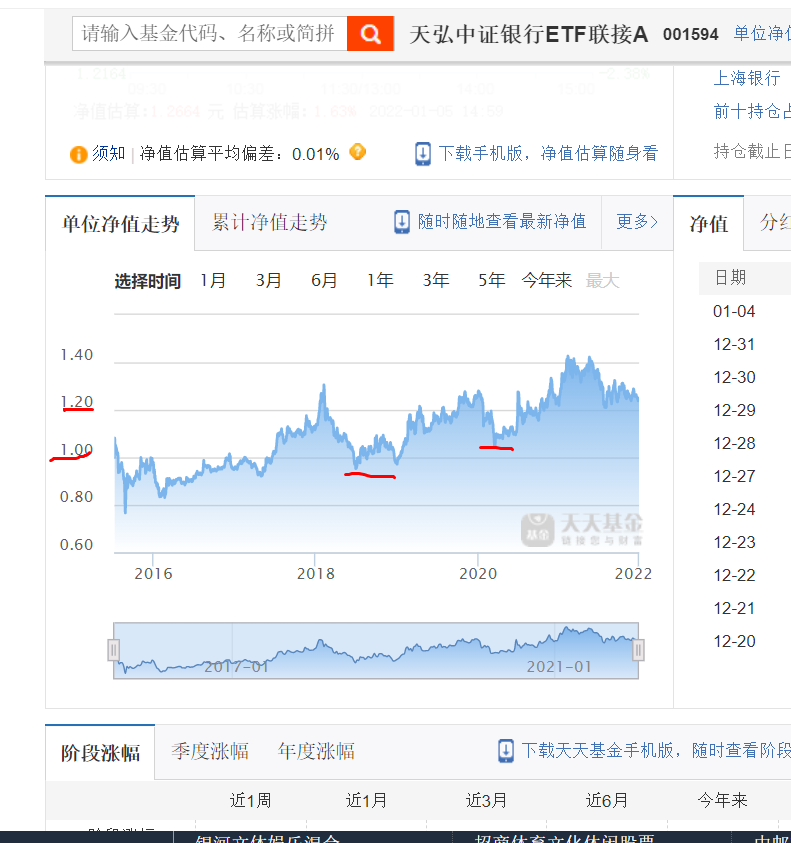Viewport: 791px width, 843px height.
Task: Click the 12-20 date row
Action: click(x=734, y=641)
